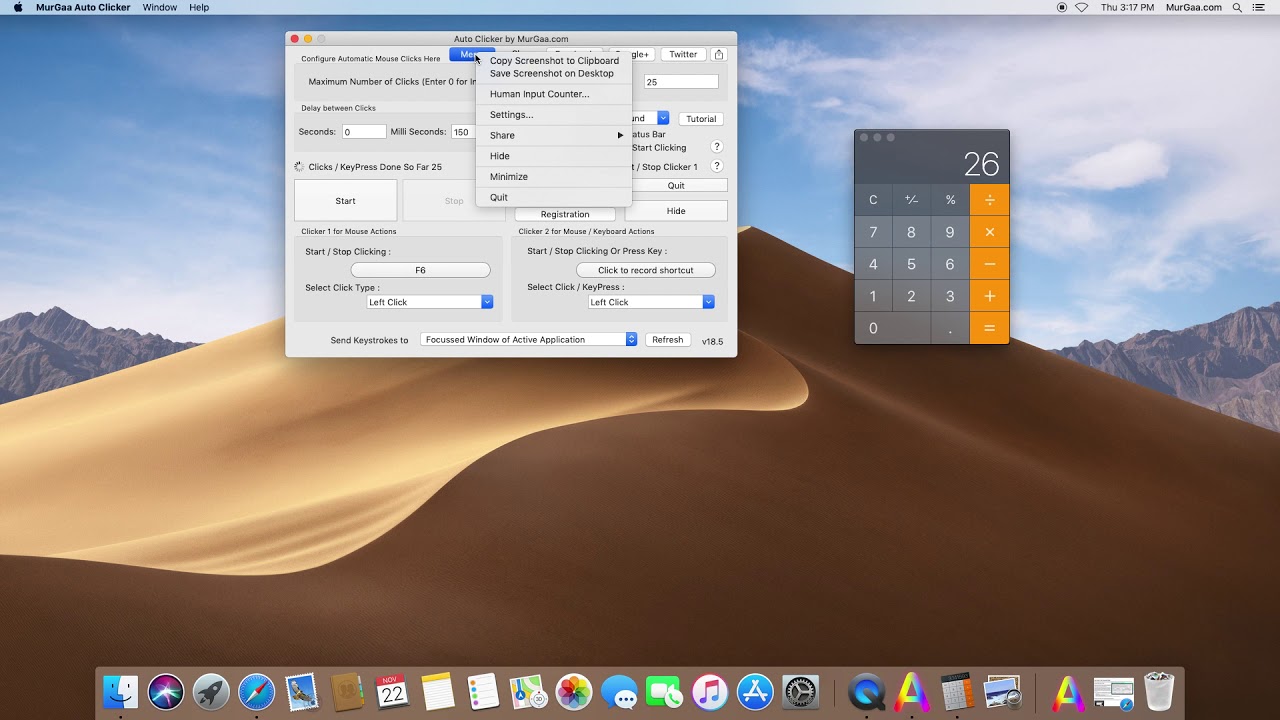Viewport: 1280px width, 720px height.
Task: Click Calculator multiply key
Action: (x=990, y=232)
